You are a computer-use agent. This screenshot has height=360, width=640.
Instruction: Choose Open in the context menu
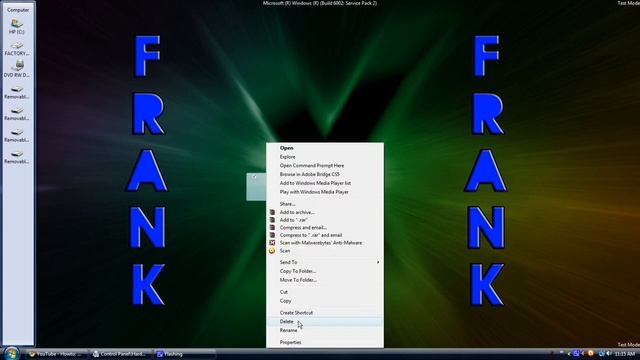coord(324,148)
